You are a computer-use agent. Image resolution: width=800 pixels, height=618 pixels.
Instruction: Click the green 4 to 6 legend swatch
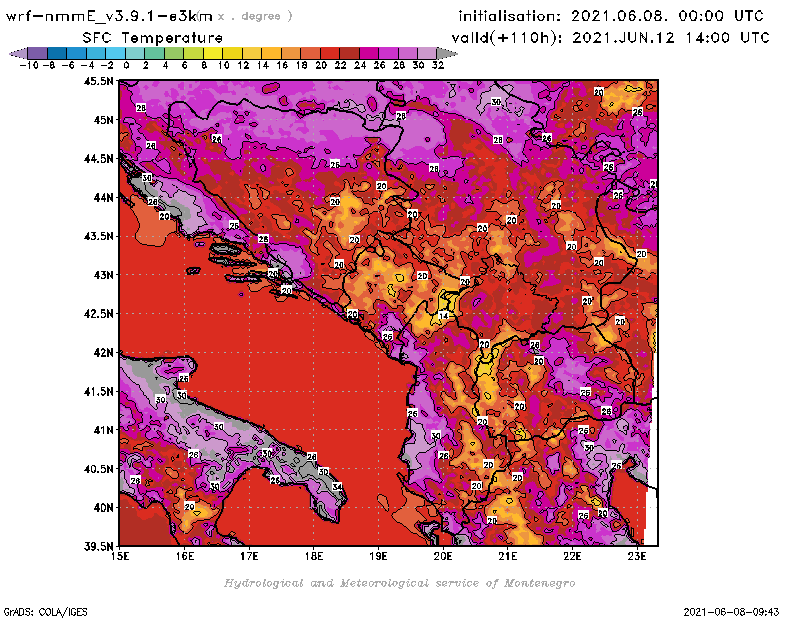coord(174,53)
